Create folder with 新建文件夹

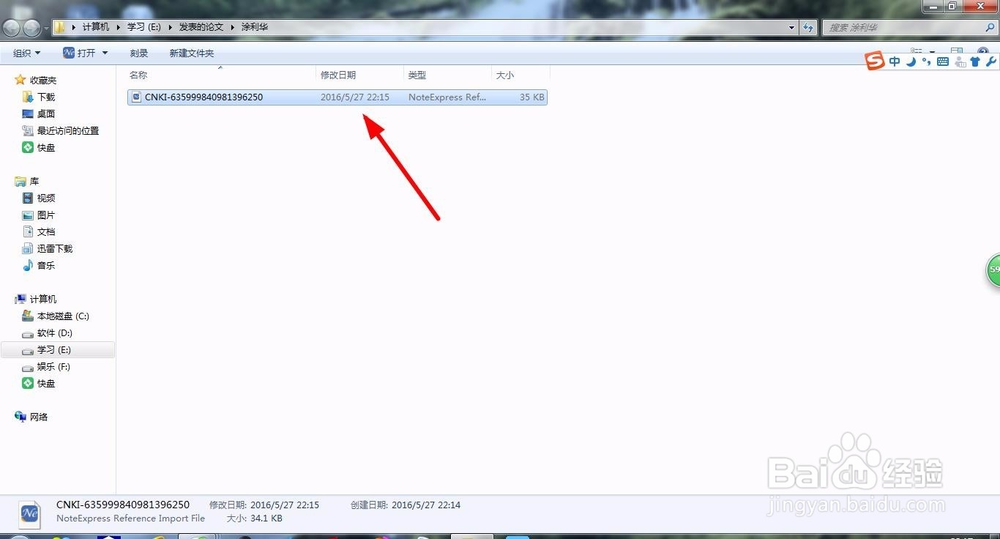click(191, 53)
